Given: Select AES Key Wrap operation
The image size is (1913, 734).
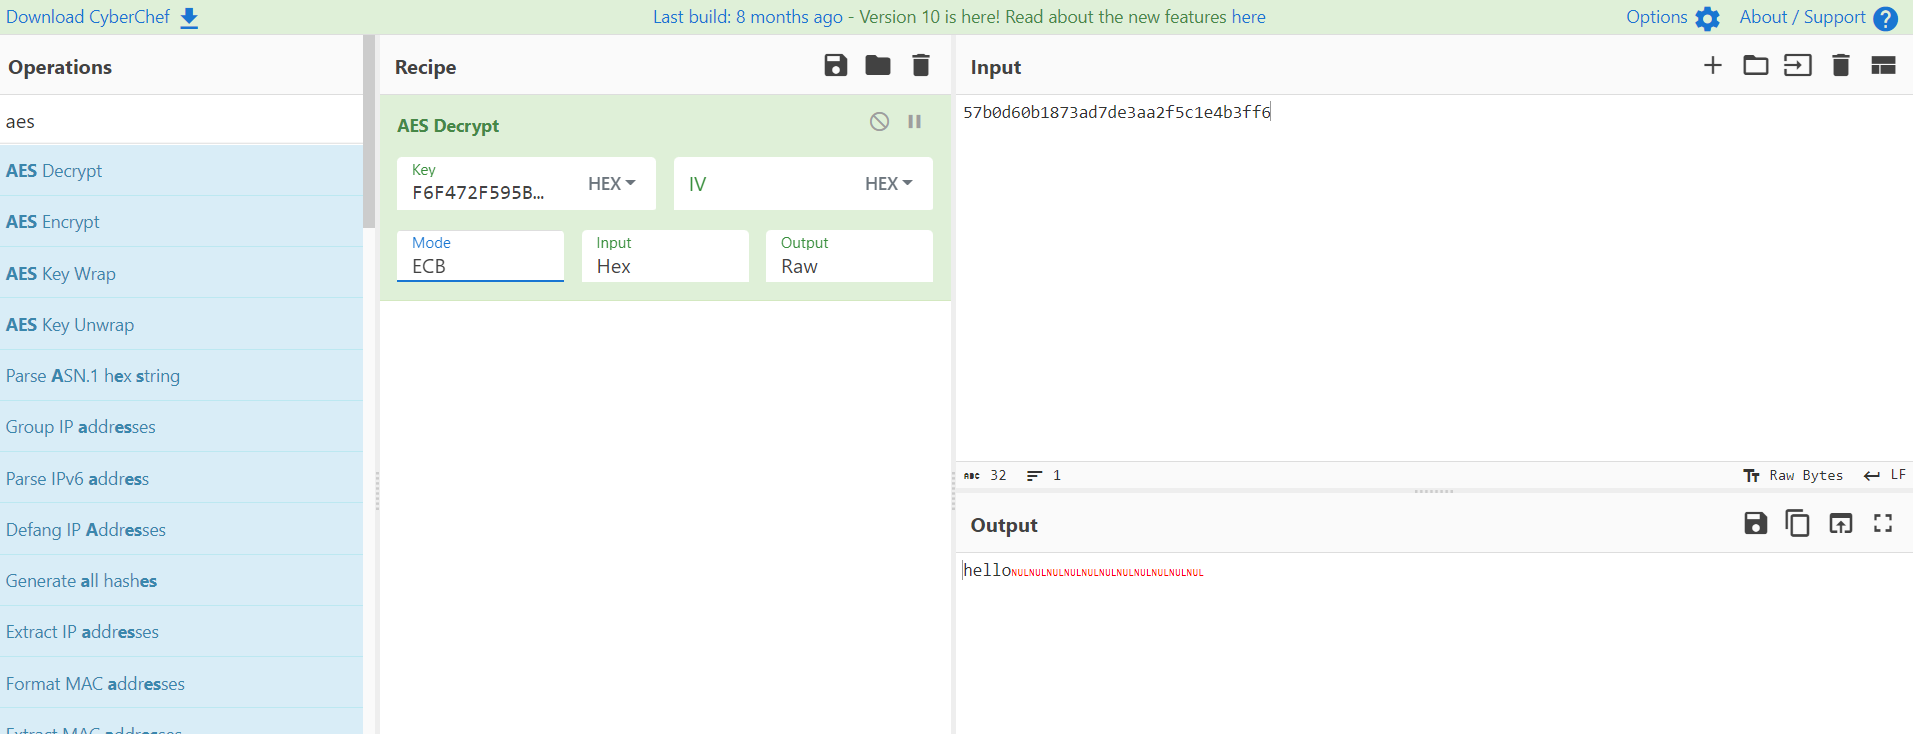Looking at the screenshot, I should pos(181,274).
